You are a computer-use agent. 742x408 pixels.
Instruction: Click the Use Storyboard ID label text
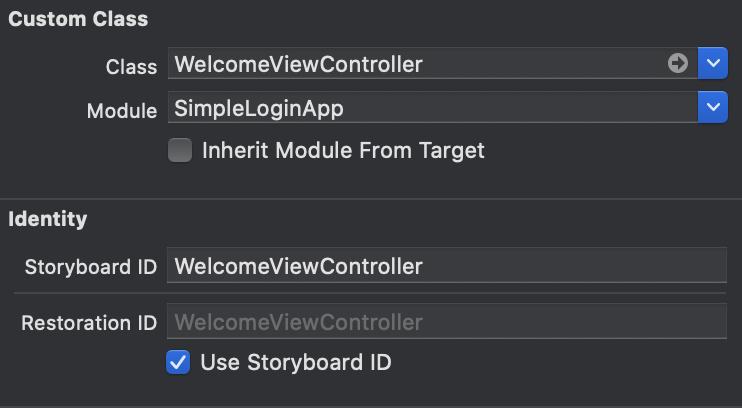(296, 362)
